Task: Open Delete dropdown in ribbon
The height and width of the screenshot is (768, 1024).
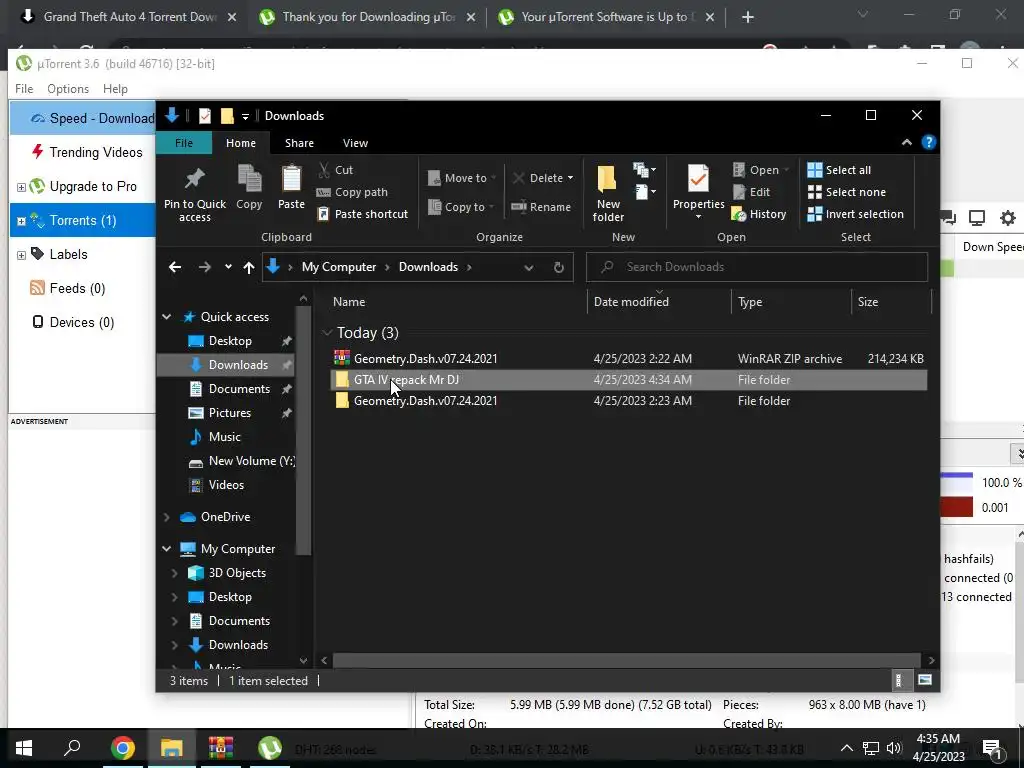Action: point(570,178)
